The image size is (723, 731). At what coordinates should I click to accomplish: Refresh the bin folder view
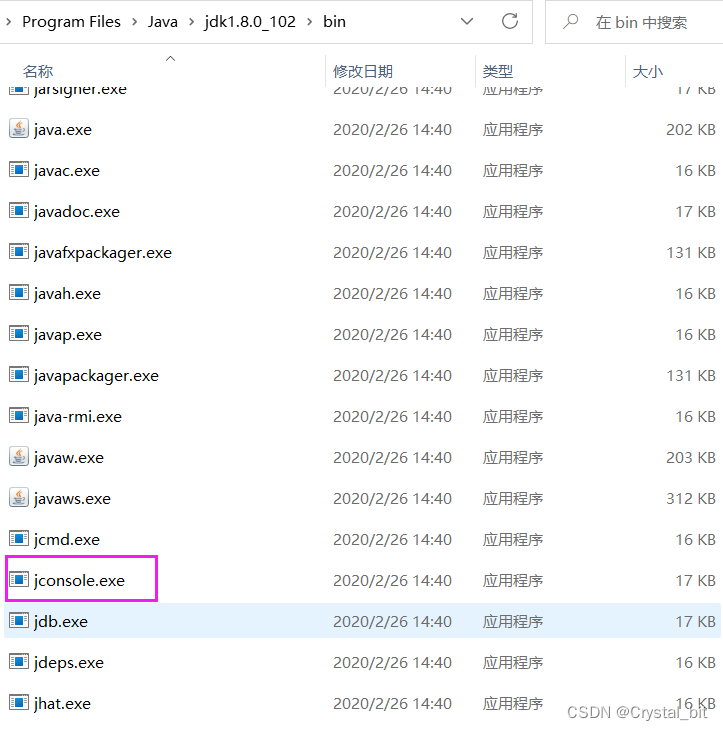pyautogui.click(x=510, y=21)
